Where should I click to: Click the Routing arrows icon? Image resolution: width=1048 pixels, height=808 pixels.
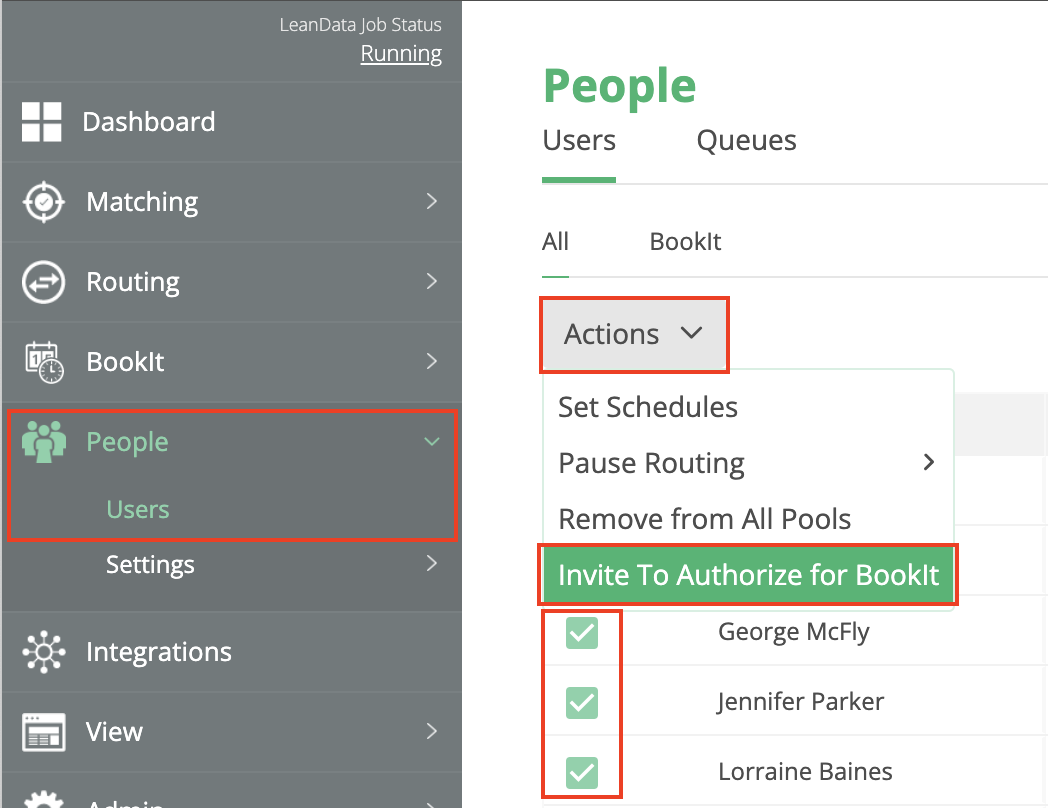(x=43, y=282)
